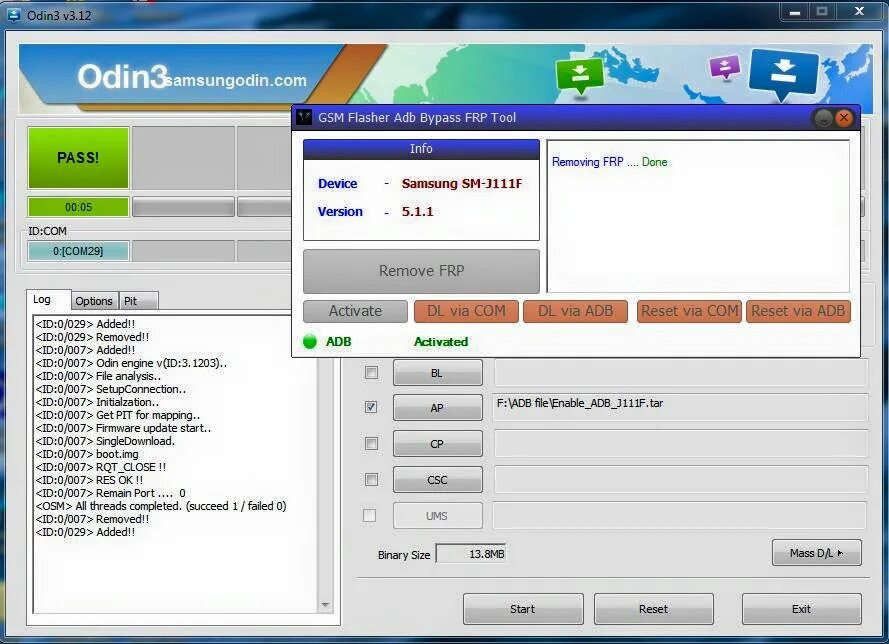Viewport: 889px width, 644px height.
Task: Click the DL via COM button
Action: (466, 311)
